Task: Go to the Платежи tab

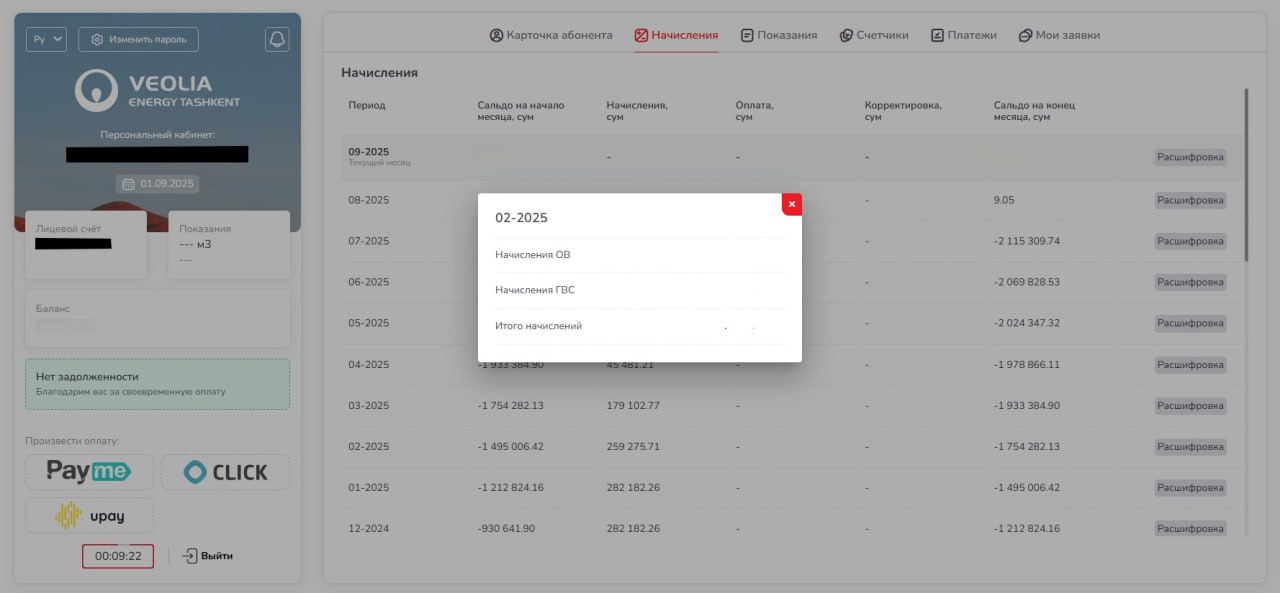Action: (x=964, y=35)
